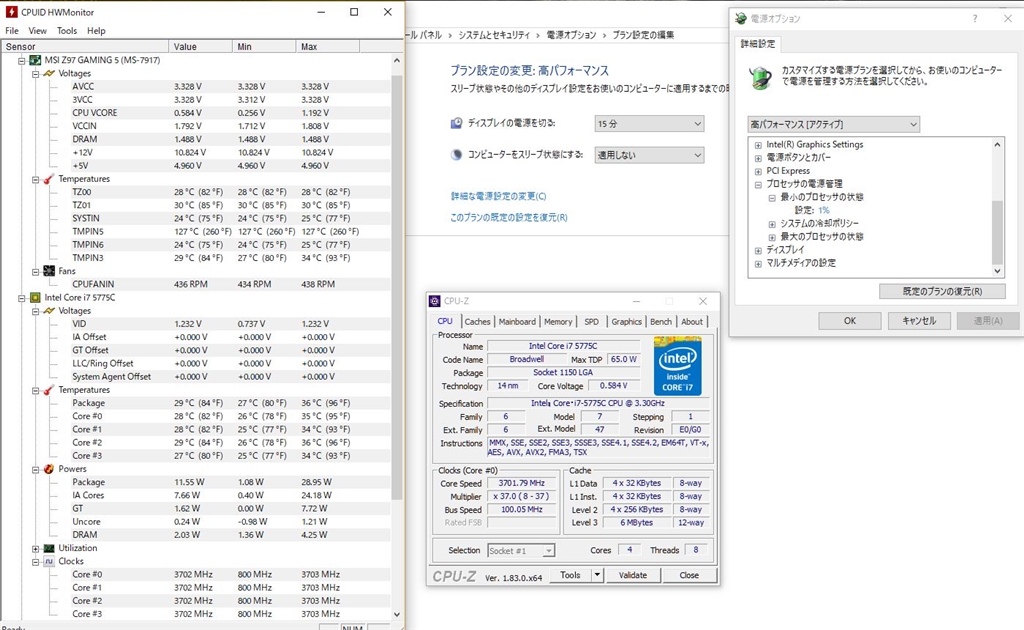Open the Tools menu in HWMonitor
Viewport: 1024px width, 630px height.
click(67, 31)
